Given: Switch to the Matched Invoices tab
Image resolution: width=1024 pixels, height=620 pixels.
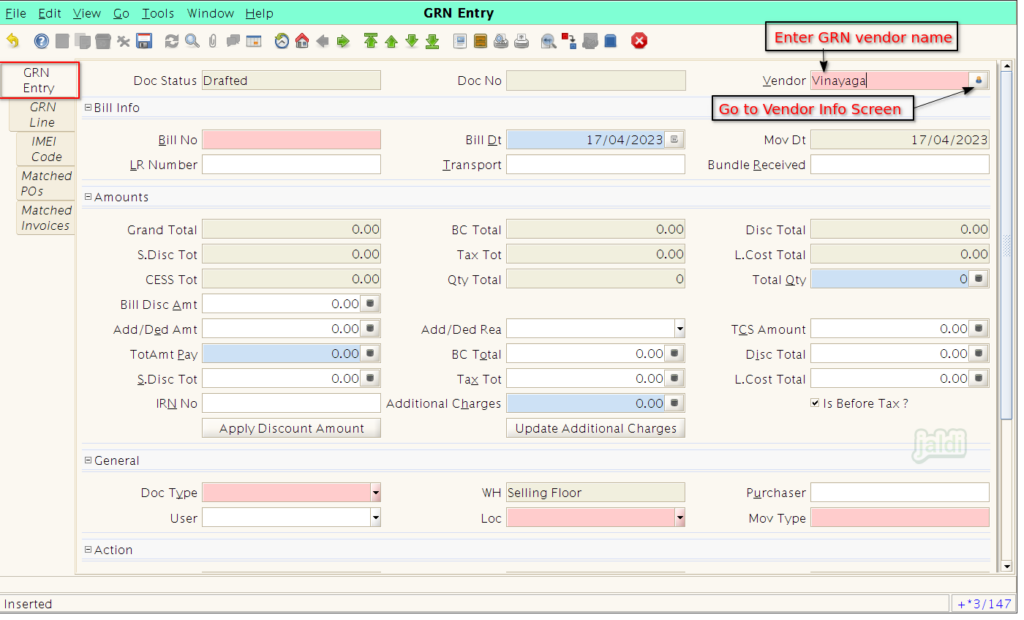Looking at the screenshot, I should click(x=46, y=218).
